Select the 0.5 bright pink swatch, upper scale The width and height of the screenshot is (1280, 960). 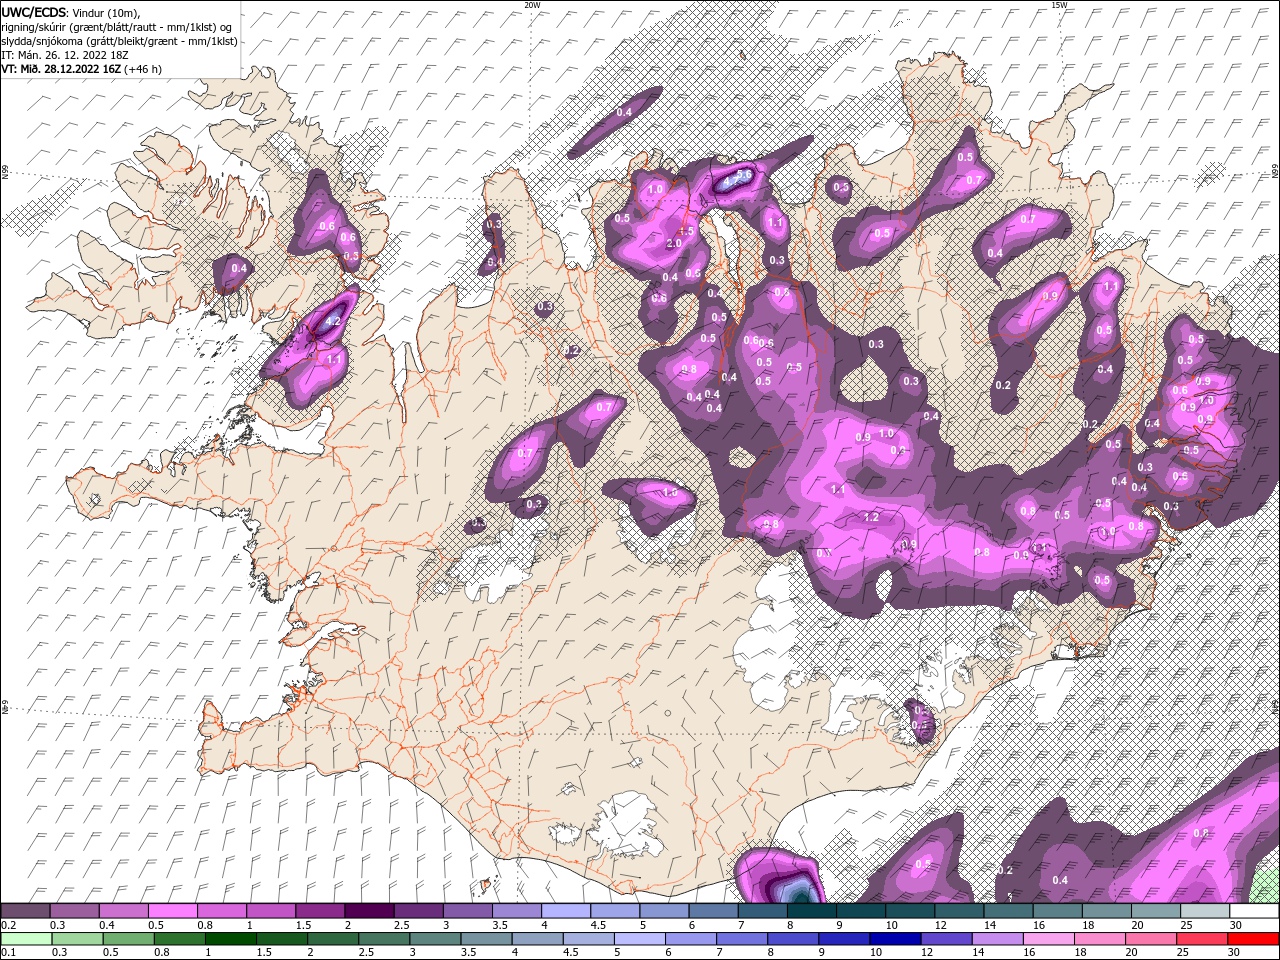coord(172,911)
